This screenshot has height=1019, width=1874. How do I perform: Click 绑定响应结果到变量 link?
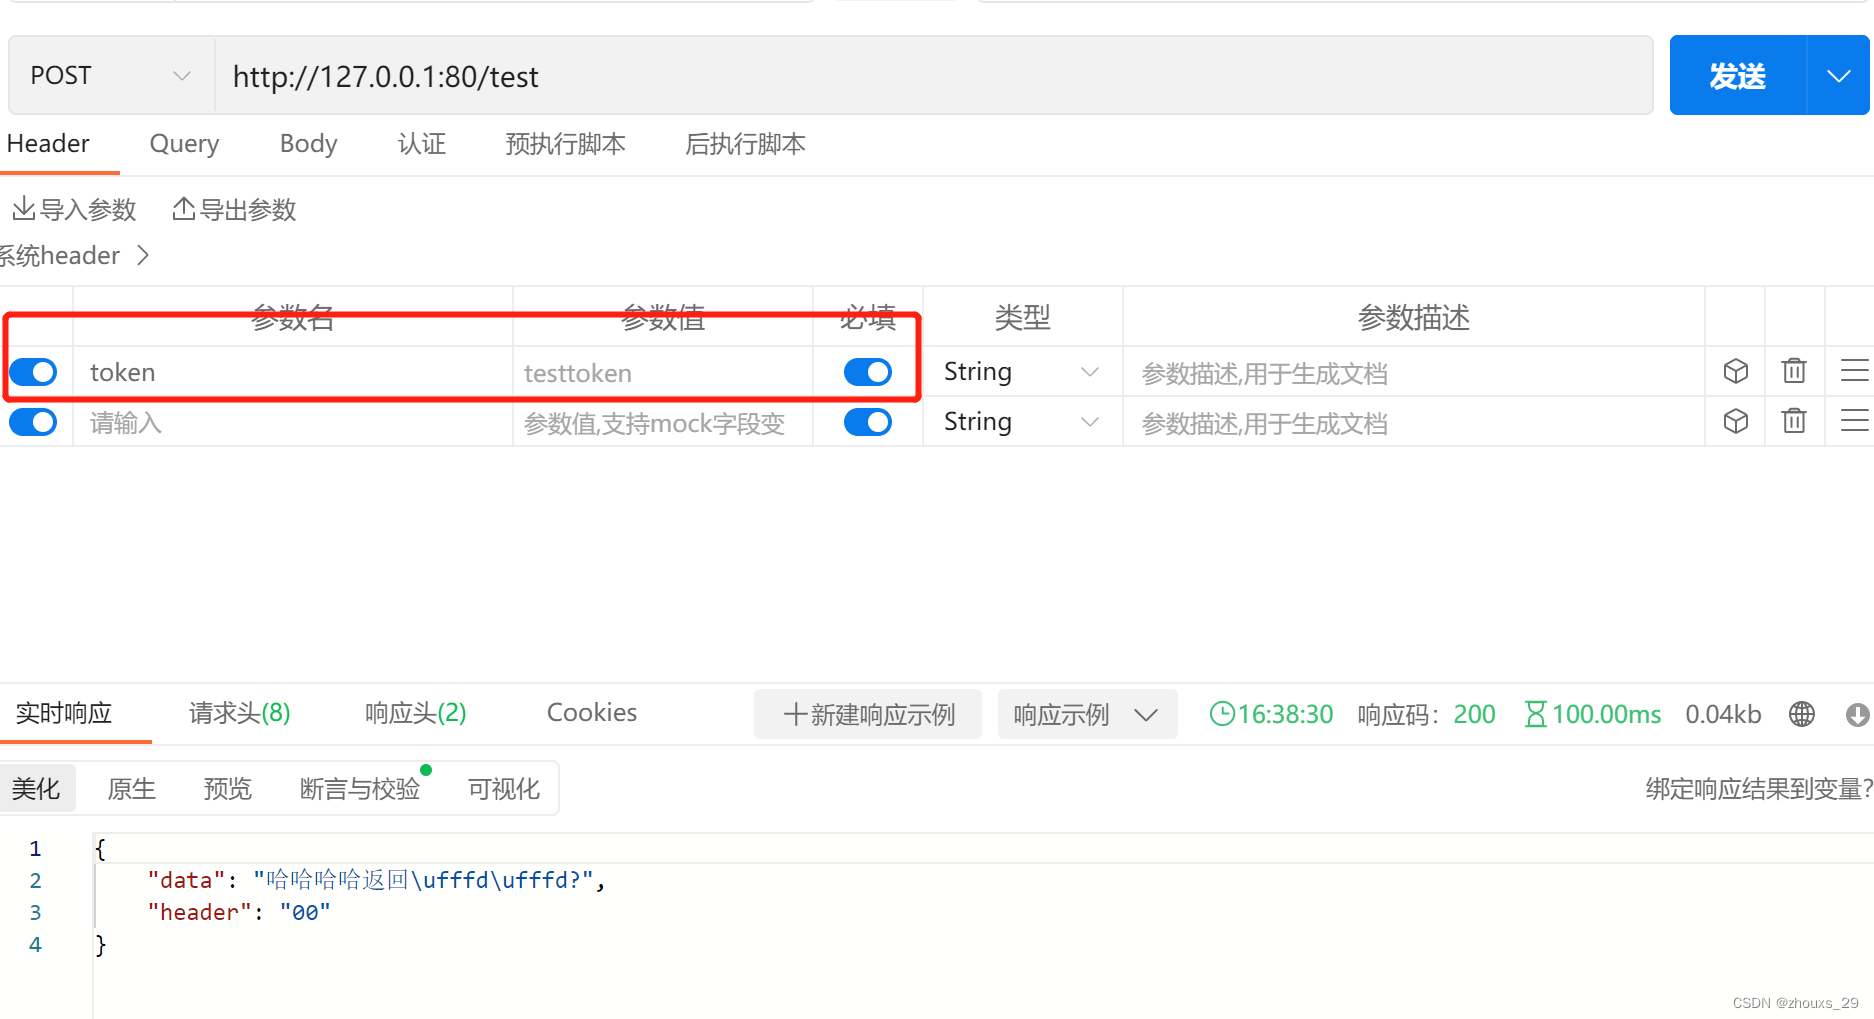[1758, 789]
